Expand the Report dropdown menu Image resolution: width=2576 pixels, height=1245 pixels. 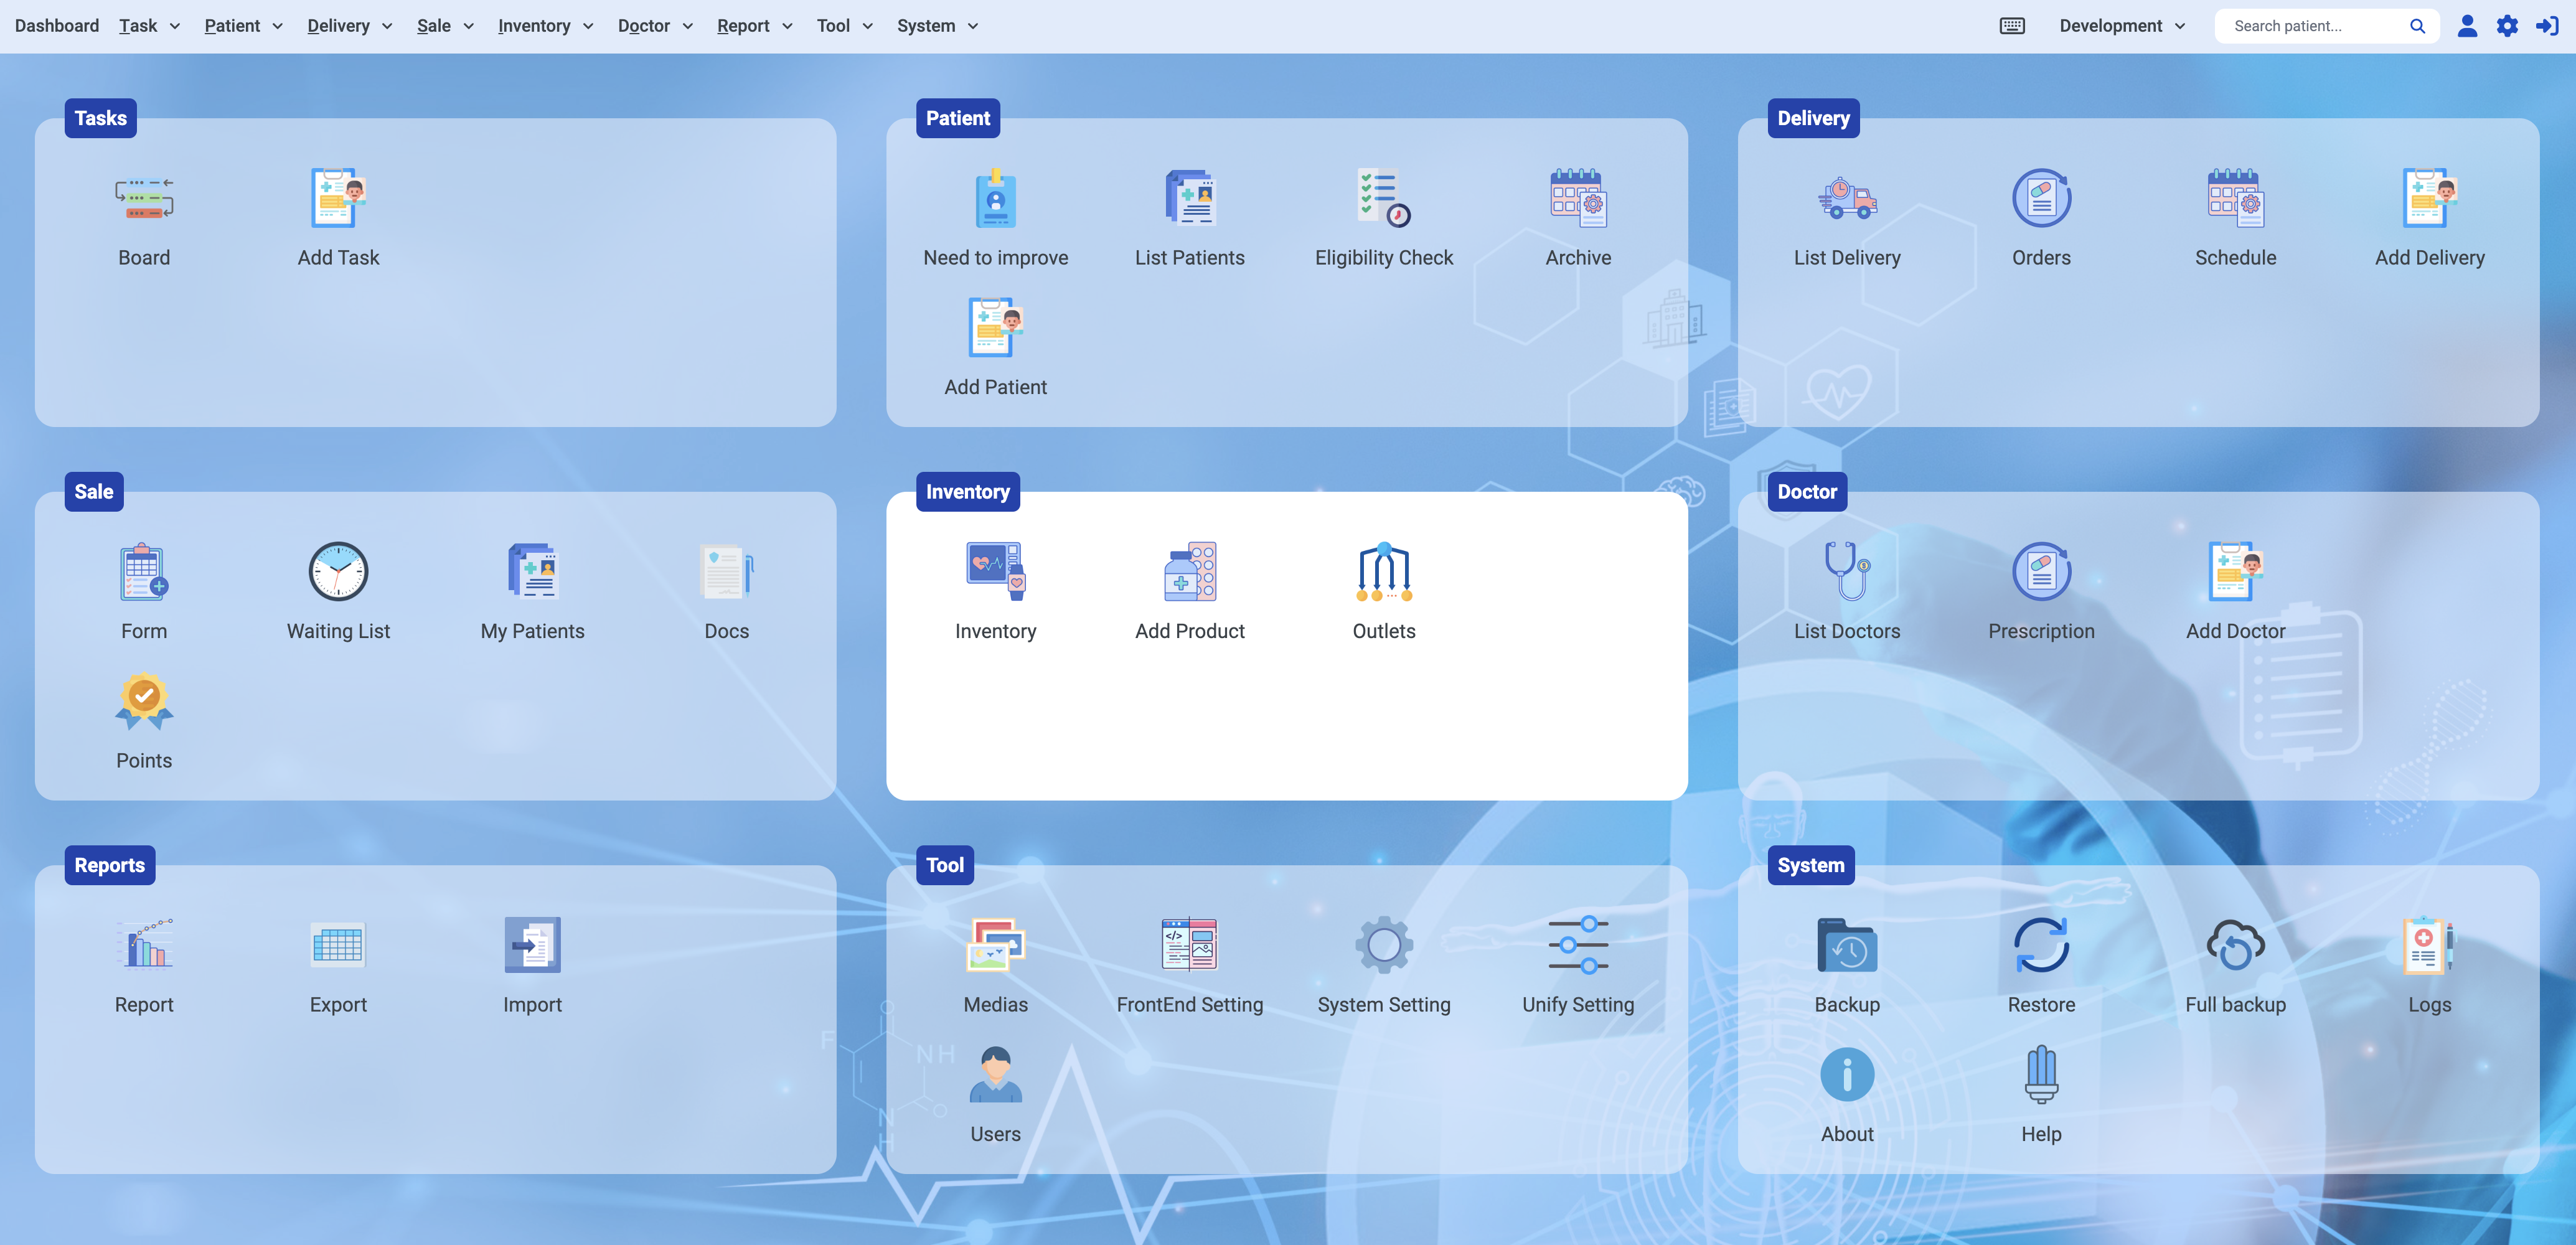click(754, 26)
